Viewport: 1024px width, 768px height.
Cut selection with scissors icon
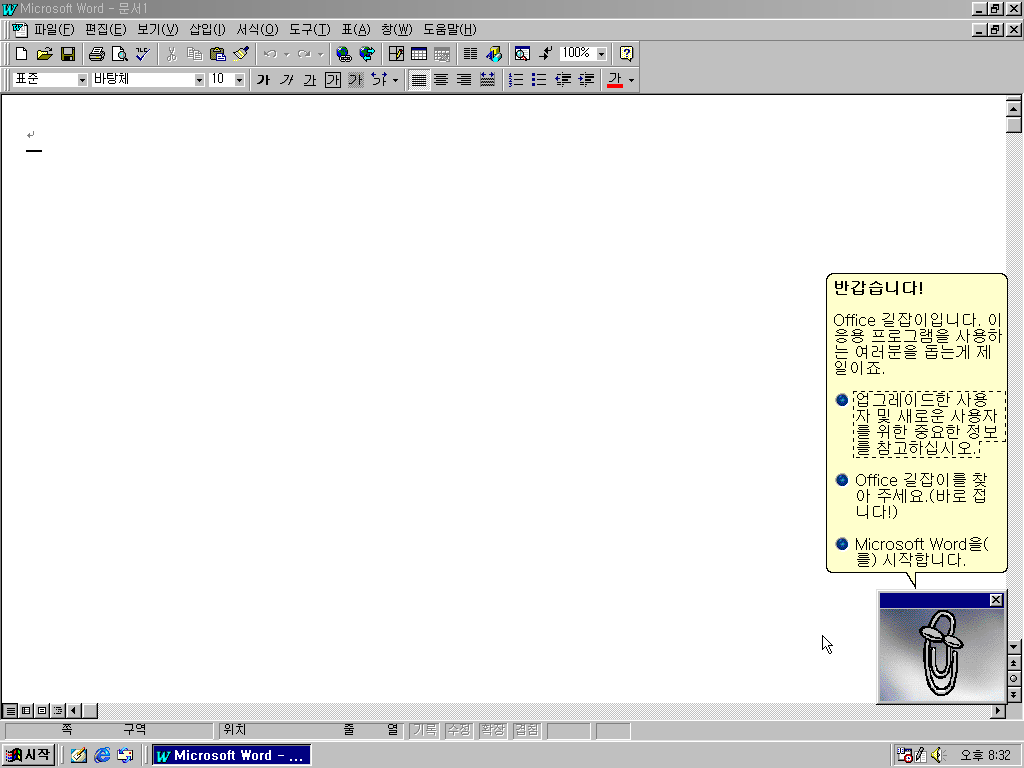coord(171,54)
